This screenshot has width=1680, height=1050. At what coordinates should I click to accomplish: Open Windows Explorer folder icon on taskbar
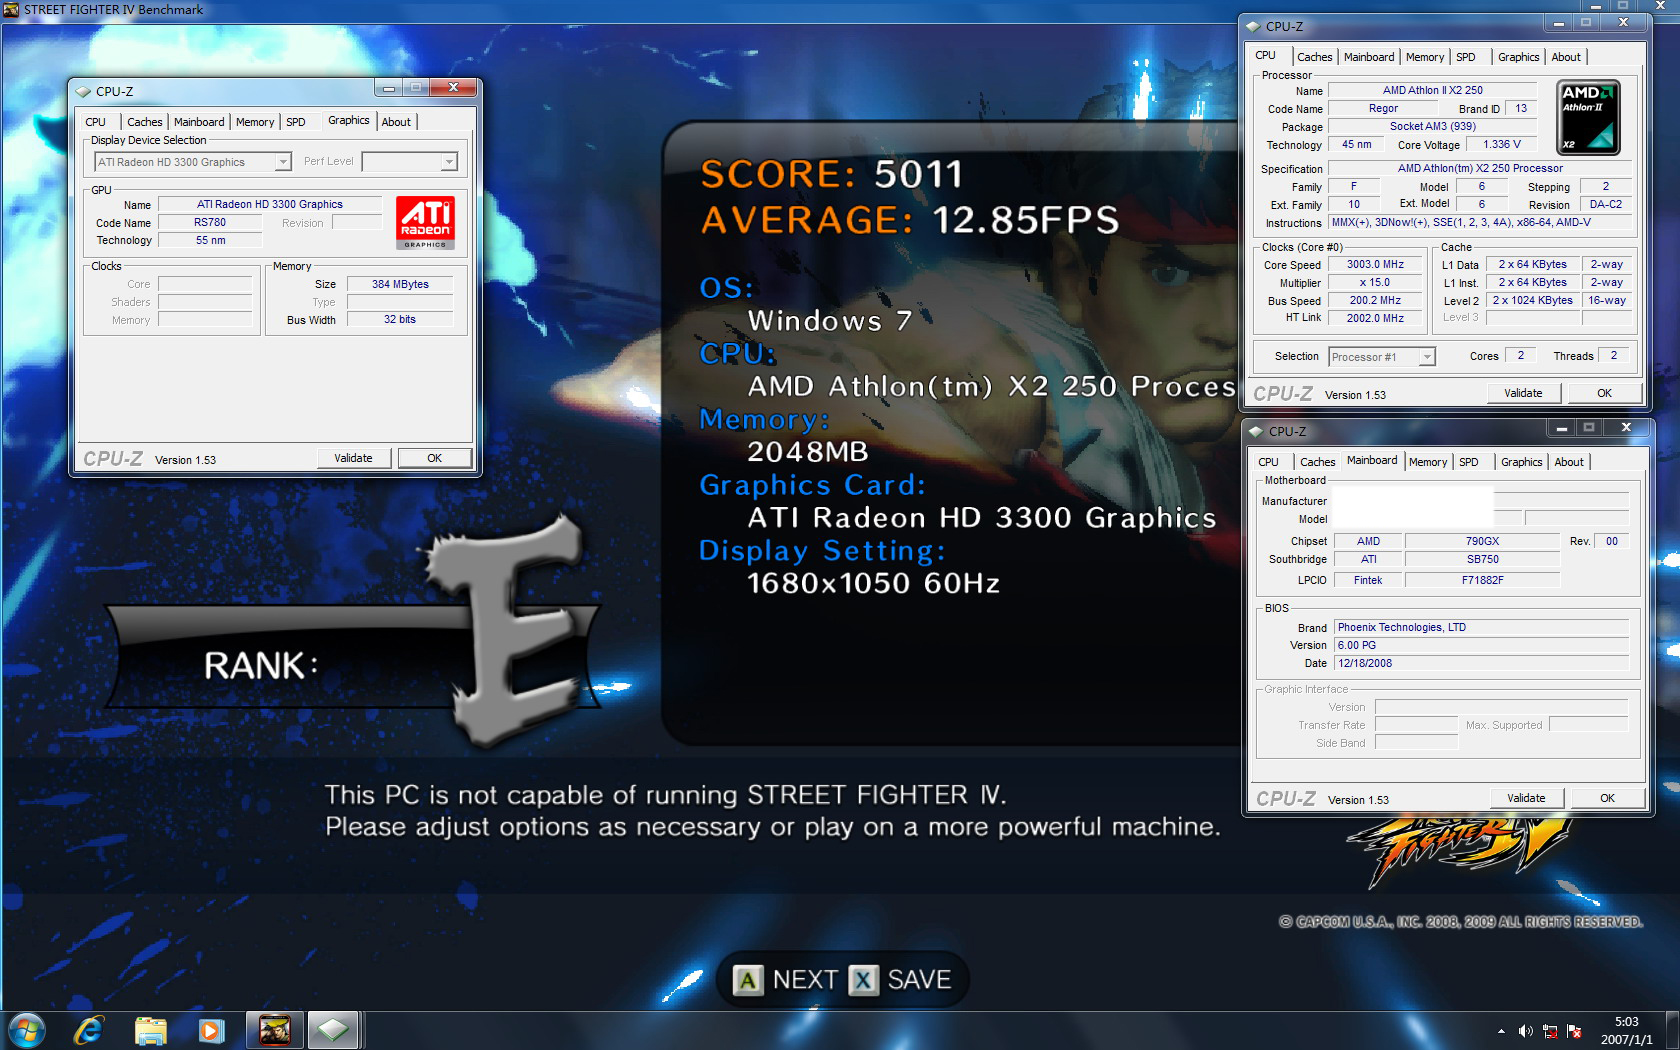[x=150, y=1030]
